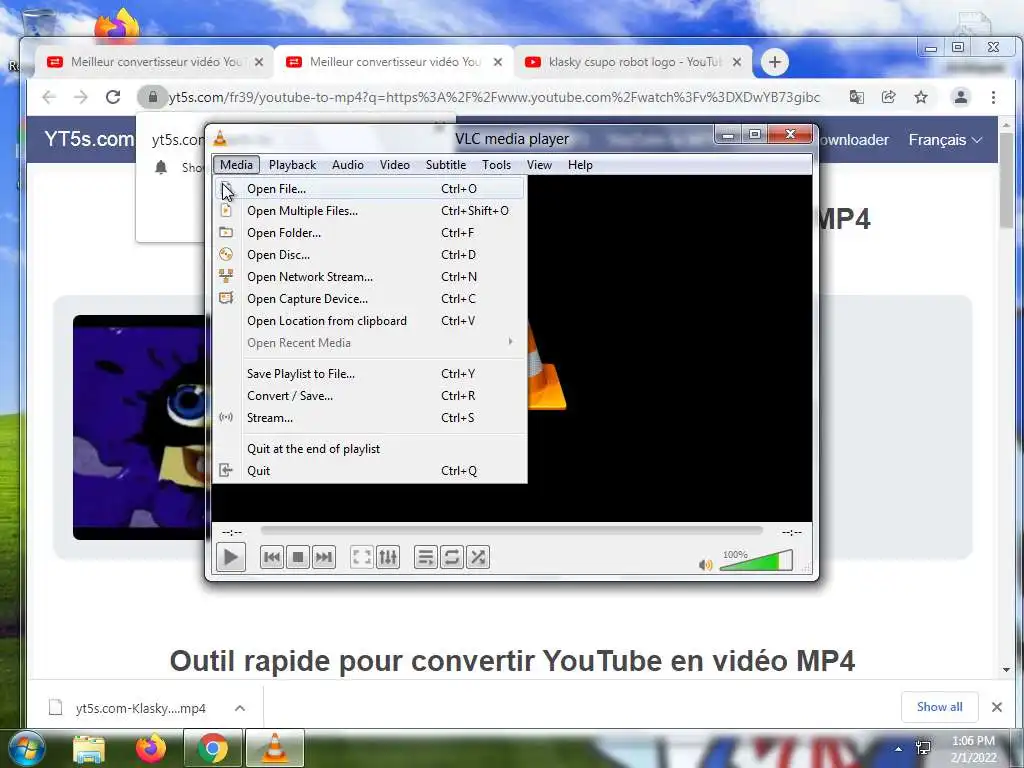
Task: Open a new Chrome tab
Action: (775, 62)
